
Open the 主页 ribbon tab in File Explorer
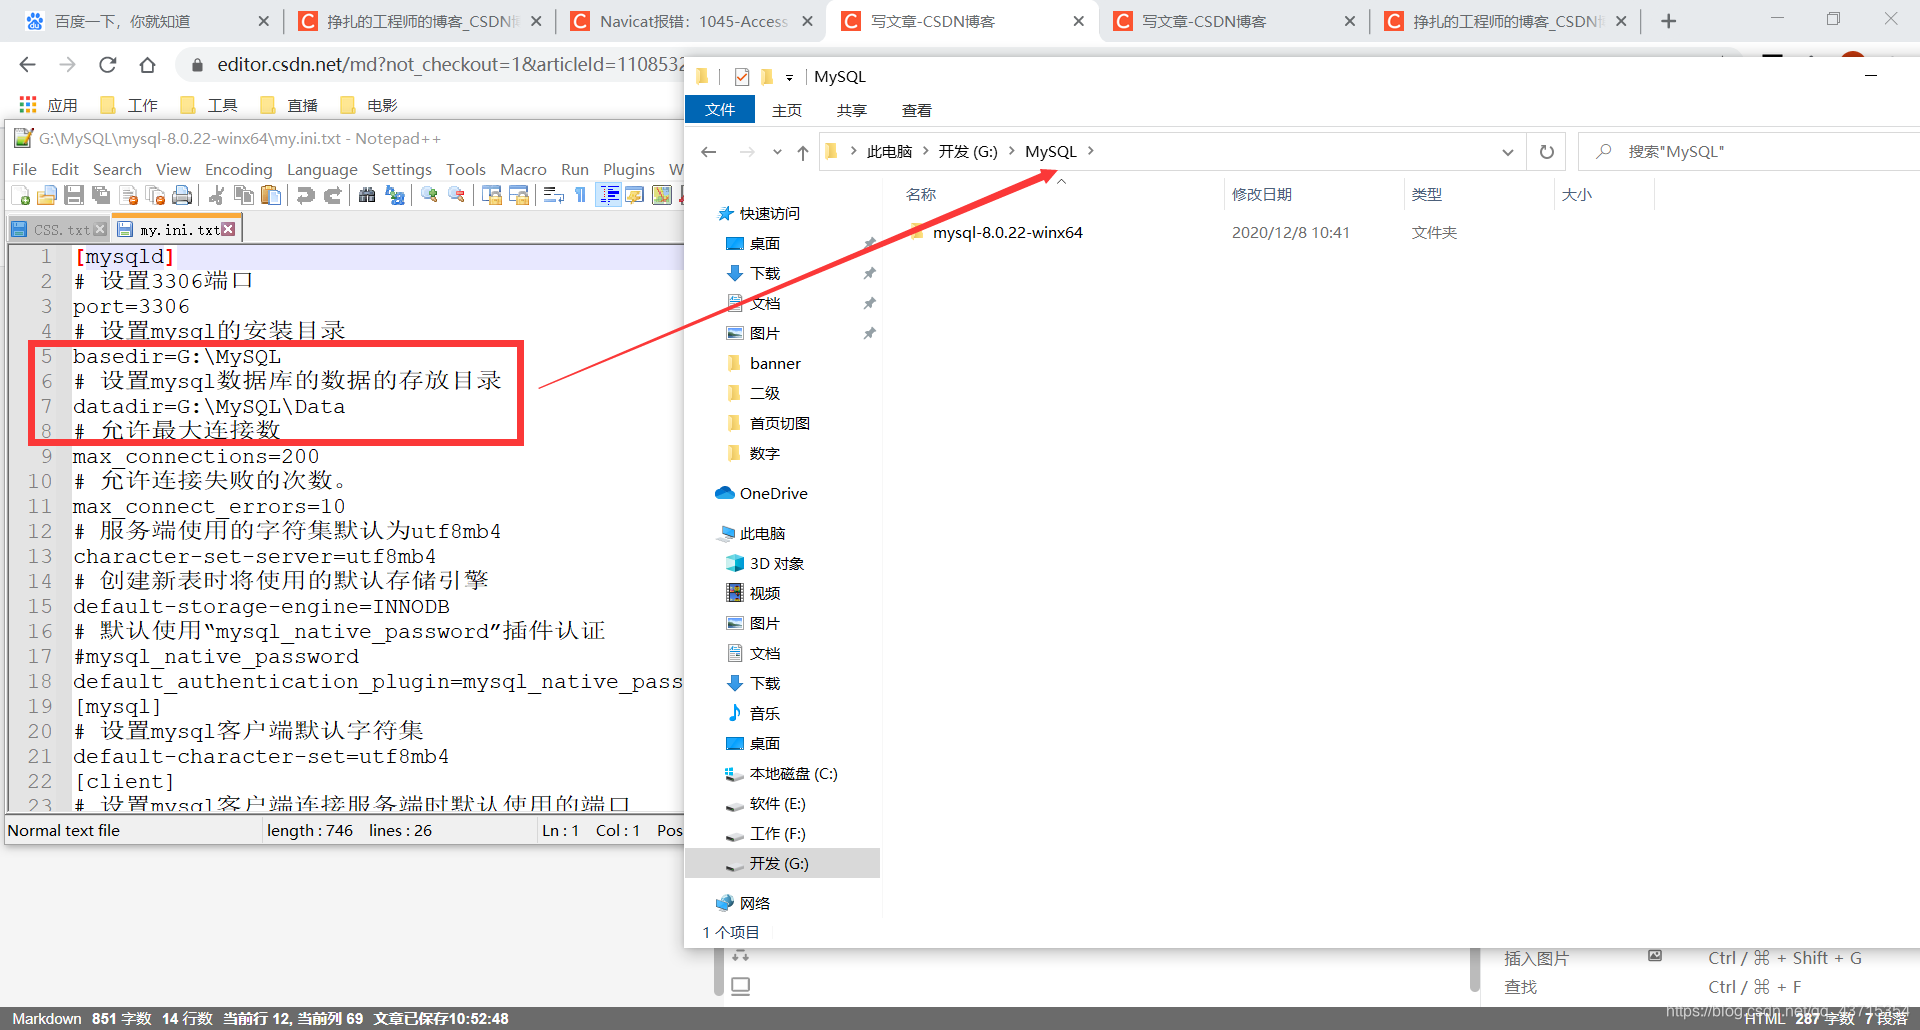coord(786,110)
